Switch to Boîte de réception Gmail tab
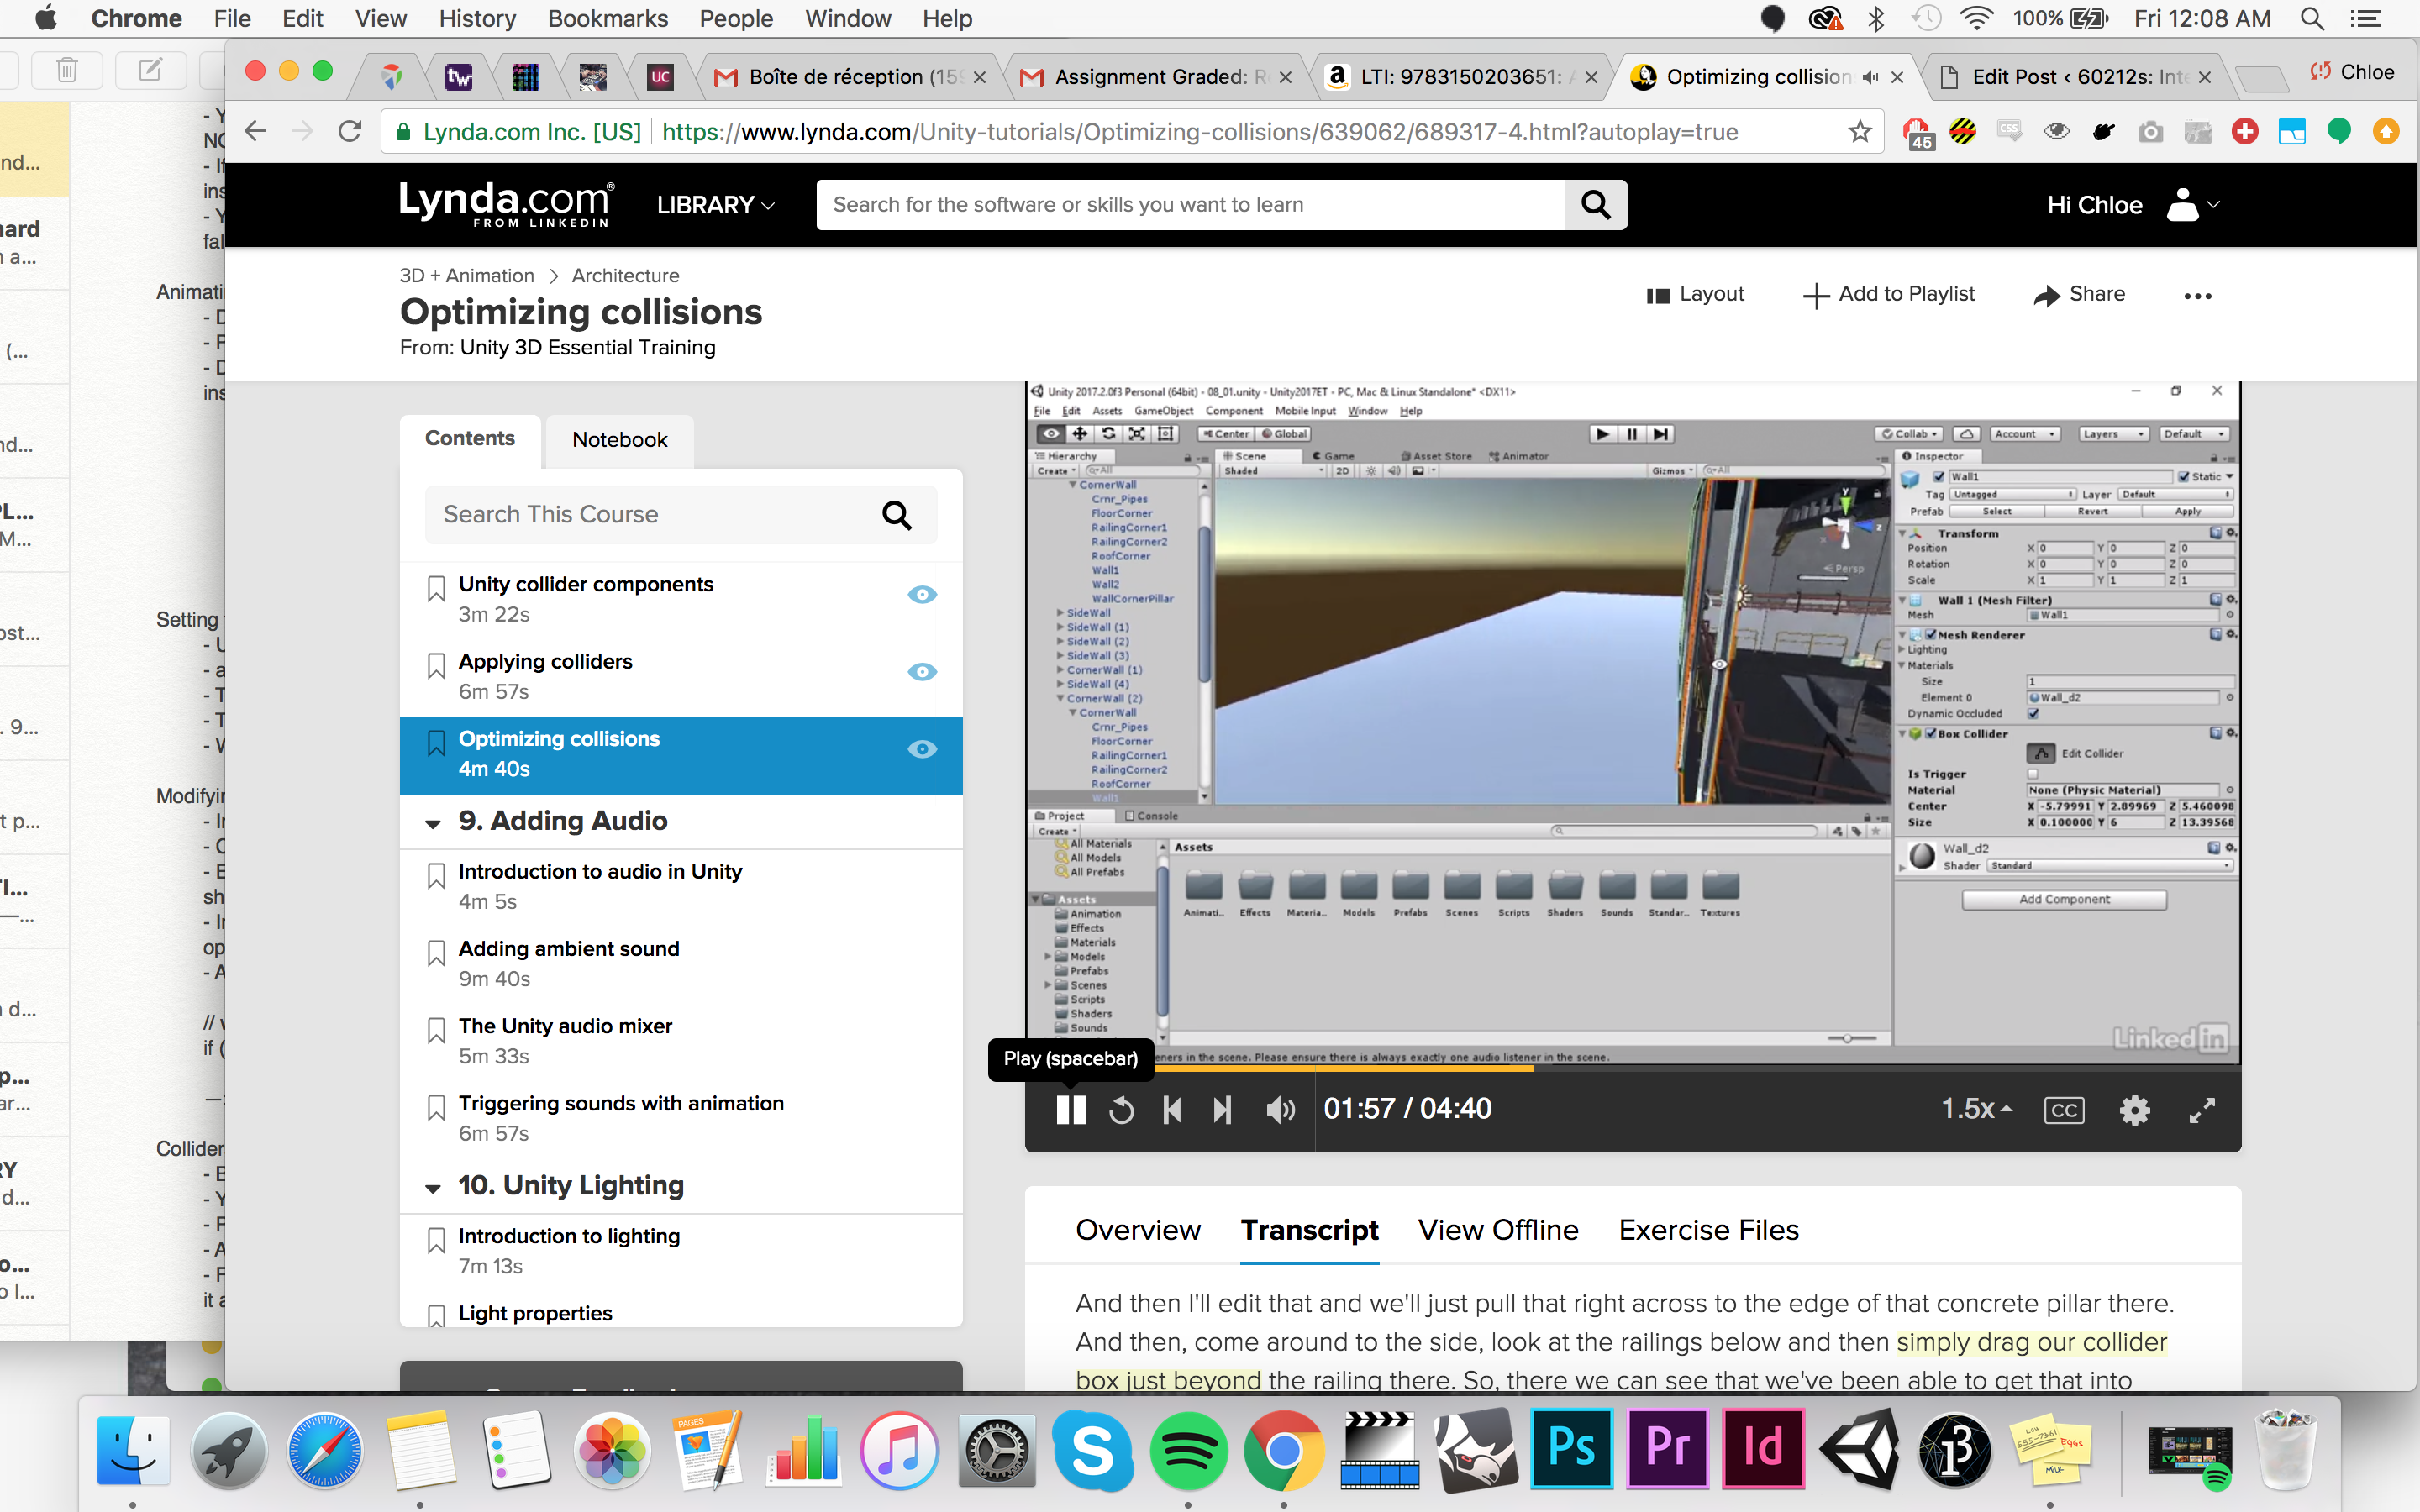Screen dimensions: 2420x1512 [x=851, y=77]
